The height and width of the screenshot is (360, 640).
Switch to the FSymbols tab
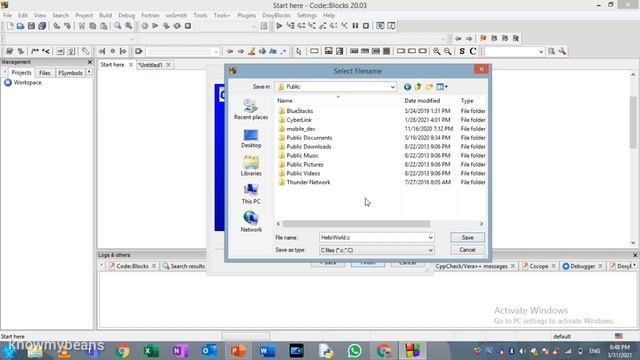70,73
